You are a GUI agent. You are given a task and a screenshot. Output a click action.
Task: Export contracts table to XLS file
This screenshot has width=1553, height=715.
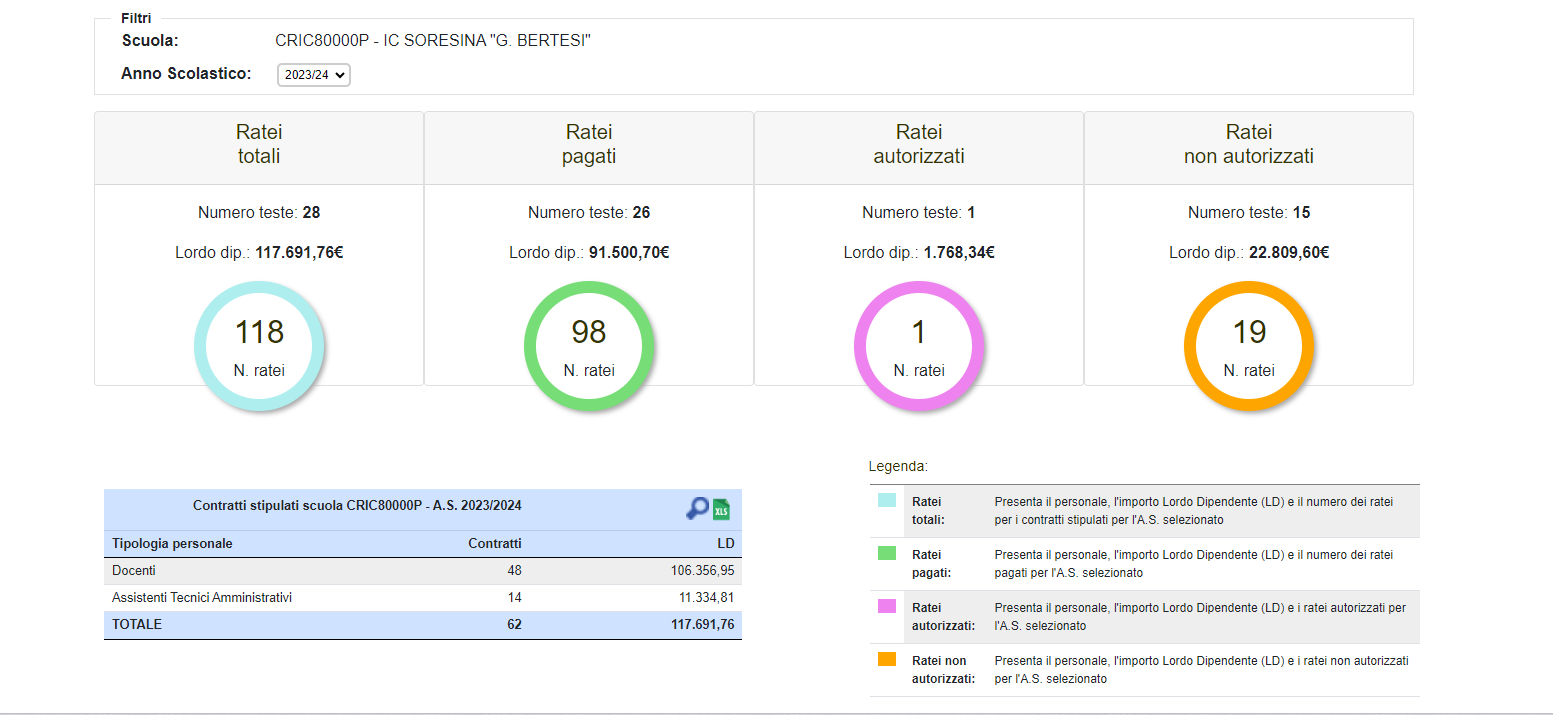tap(721, 509)
